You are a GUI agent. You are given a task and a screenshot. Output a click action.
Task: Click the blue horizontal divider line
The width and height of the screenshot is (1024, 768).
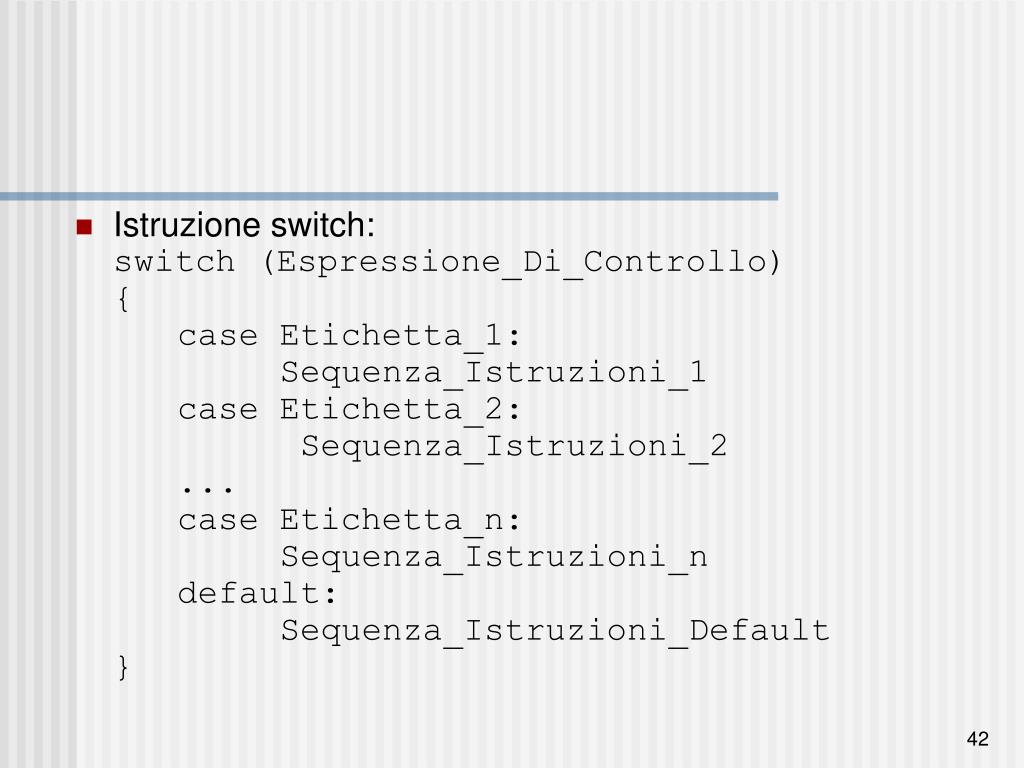pos(389,196)
